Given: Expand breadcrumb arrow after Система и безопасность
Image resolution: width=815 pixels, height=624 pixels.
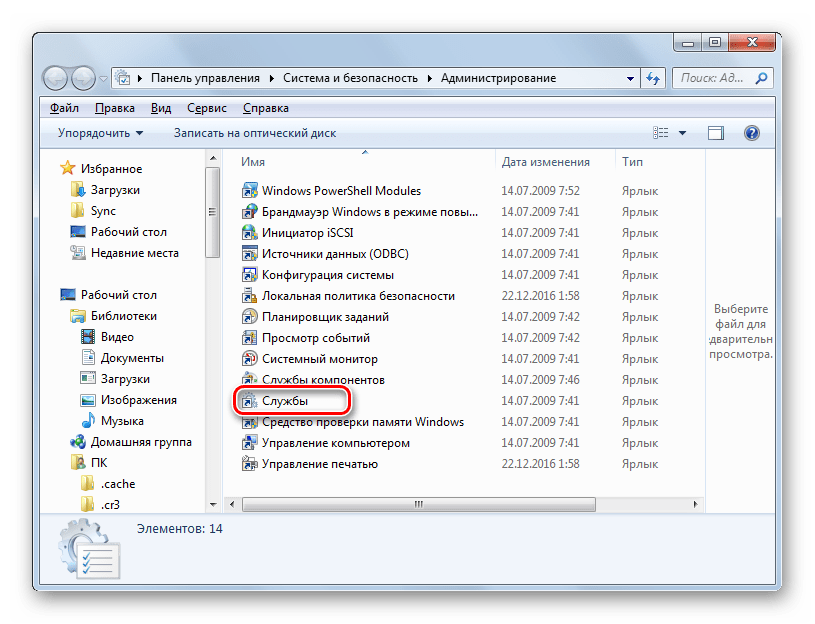Looking at the screenshot, I should click(430, 78).
